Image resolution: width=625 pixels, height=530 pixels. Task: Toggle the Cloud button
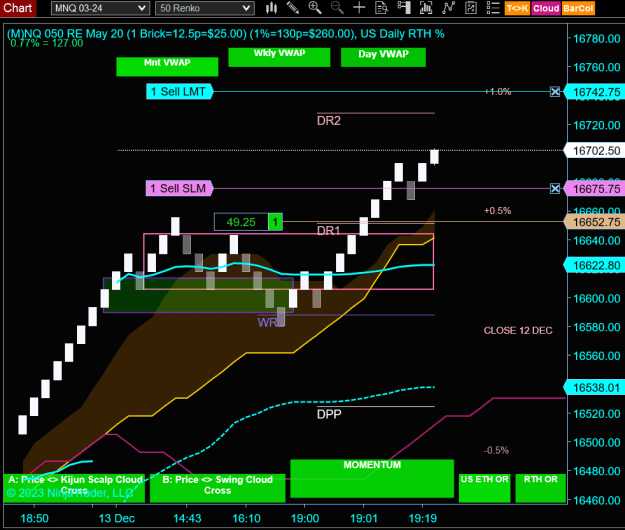coord(546,8)
